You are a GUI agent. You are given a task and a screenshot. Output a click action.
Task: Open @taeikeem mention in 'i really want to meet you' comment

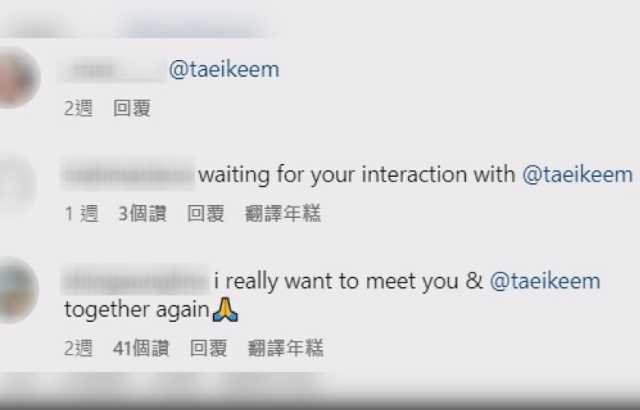pos(545,281)
